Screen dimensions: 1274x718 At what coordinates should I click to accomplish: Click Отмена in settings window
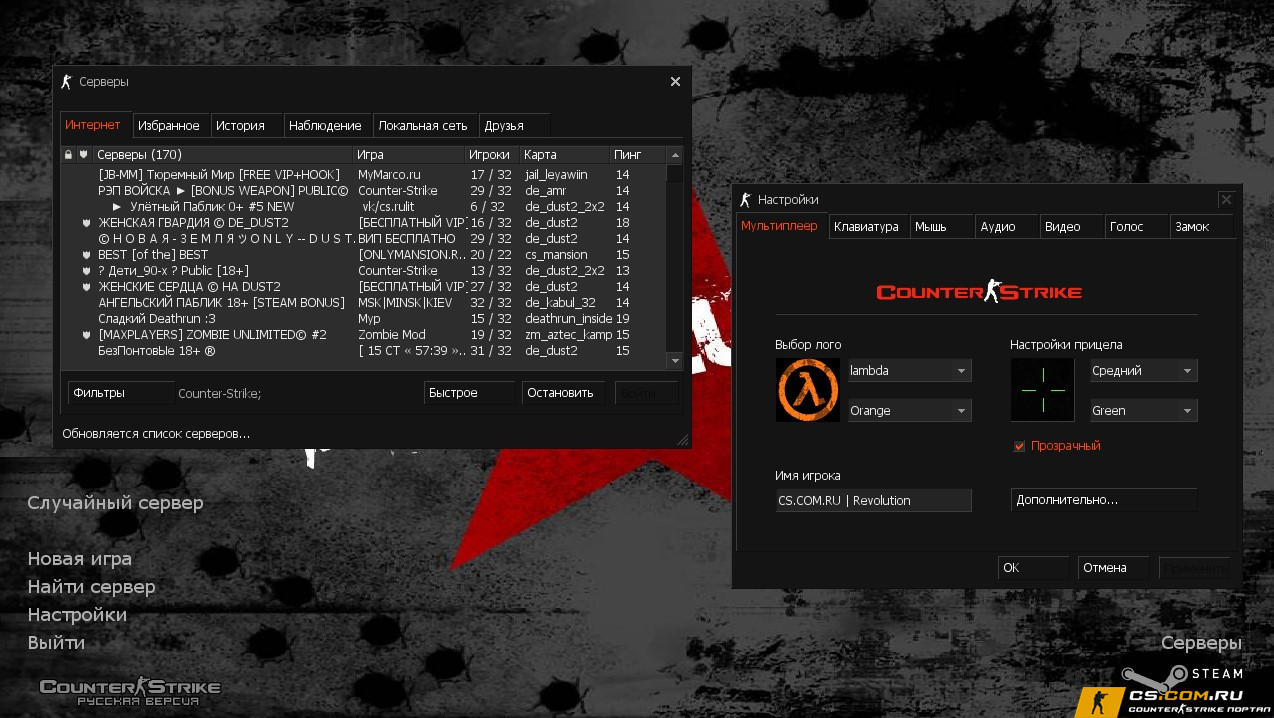click(1114, 568)
